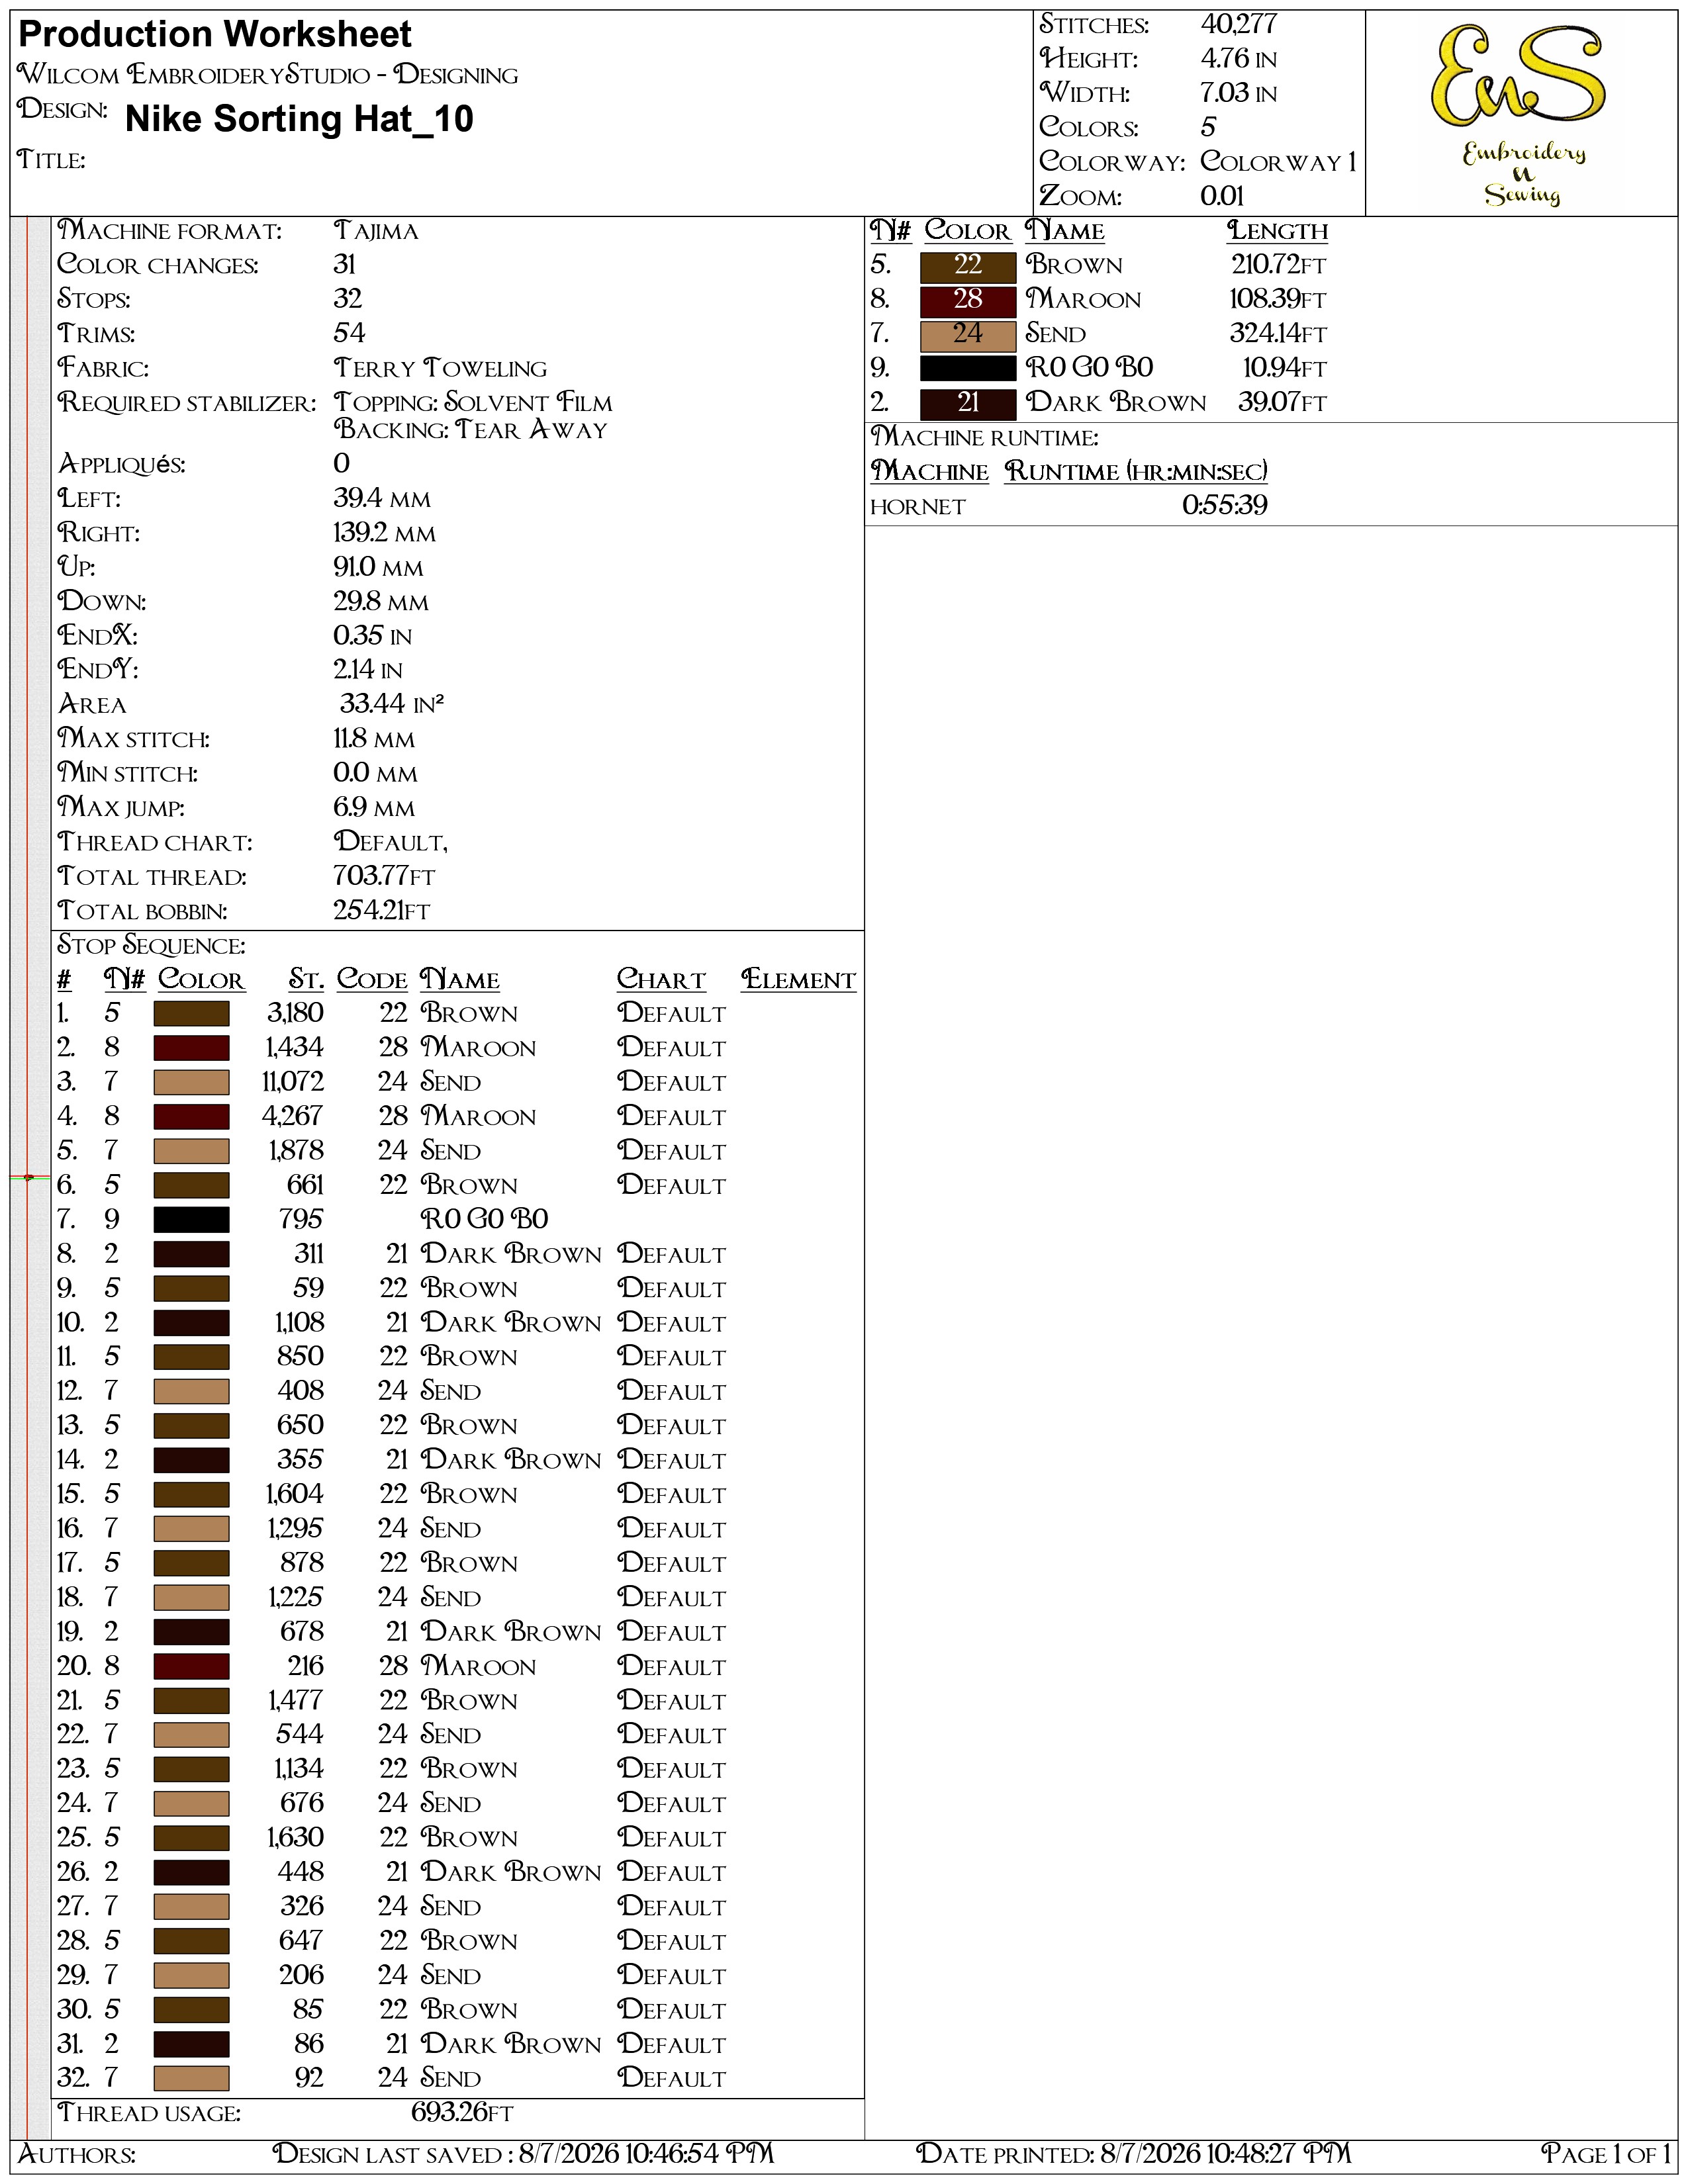
Task: Click the "Code" column header
Action: tap(372, 980)
